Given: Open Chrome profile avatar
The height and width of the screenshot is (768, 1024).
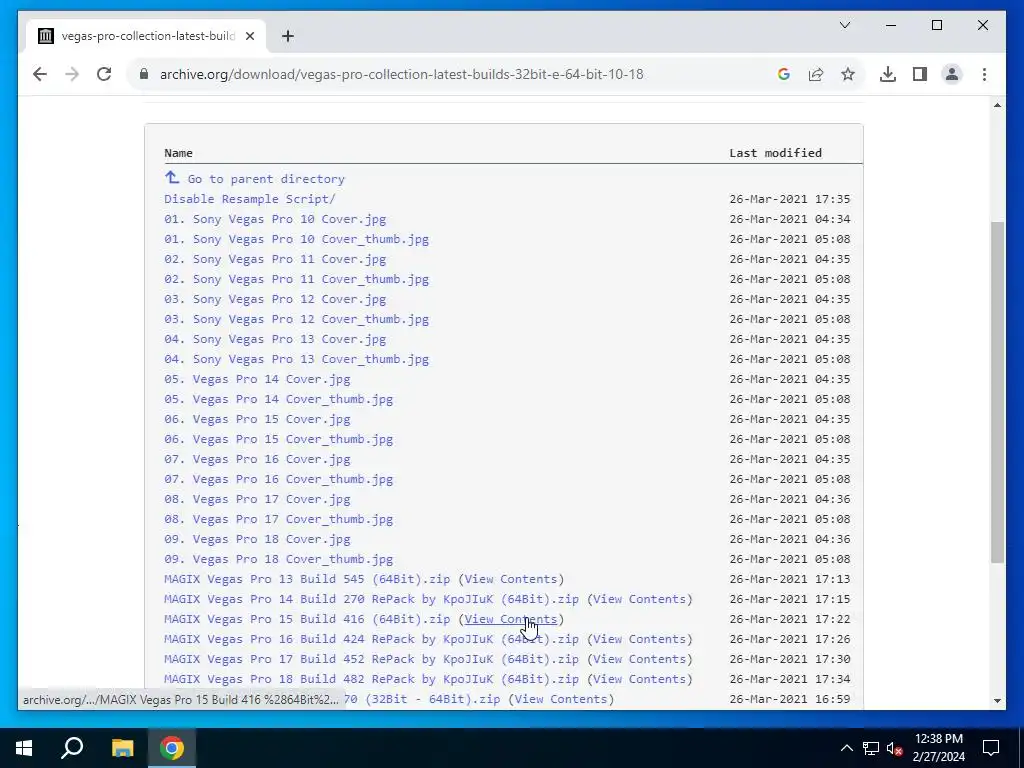Looking at the screenshot, I should pos(952,74).
